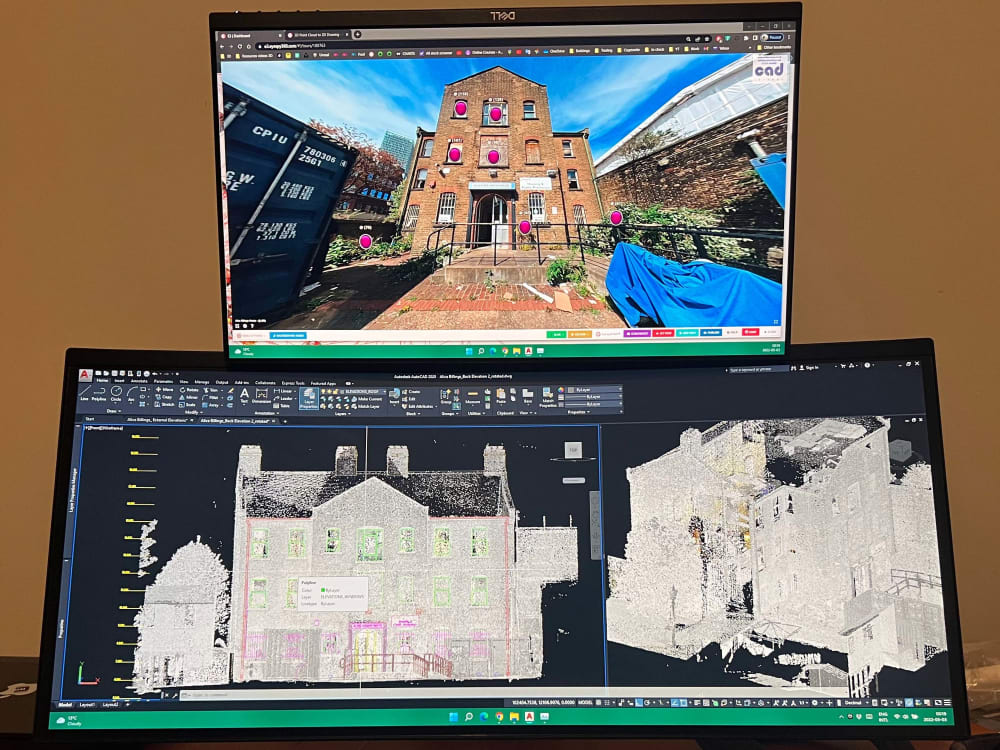
Task: Open the ByLayer color dropdown in Properties
Action: pyautogui.click(x=593, y=390)
